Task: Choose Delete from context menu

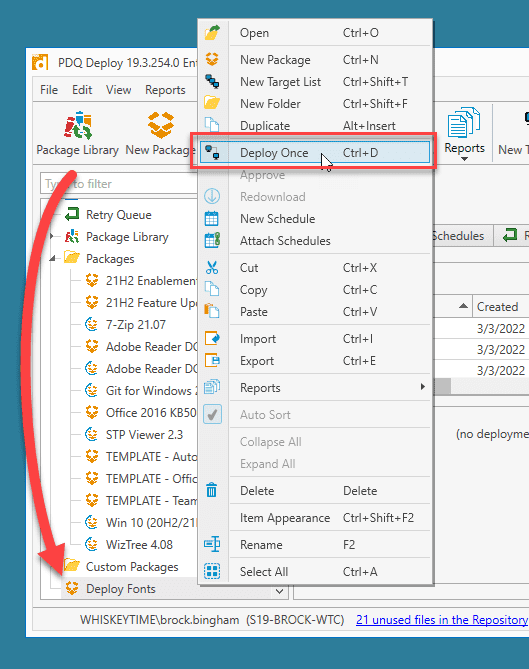Action: coord(314,491)
